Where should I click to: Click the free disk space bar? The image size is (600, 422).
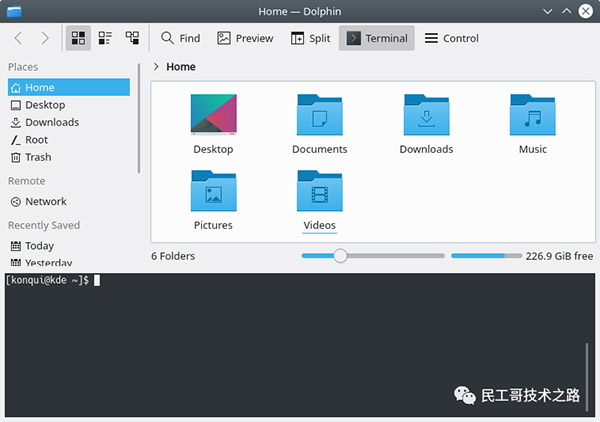coord(486,256)
